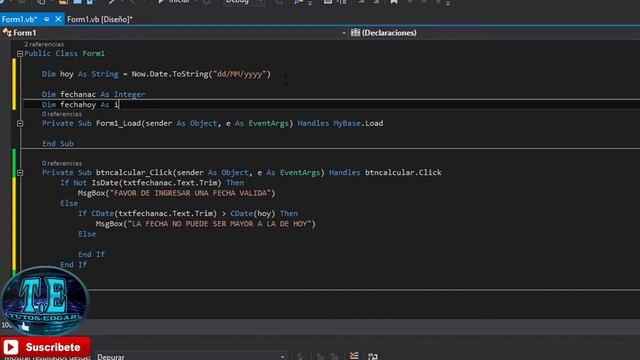Click the "FAVOR DE INGRESAR UNA FECHA VALIDA" string

(x=192, y=193)
